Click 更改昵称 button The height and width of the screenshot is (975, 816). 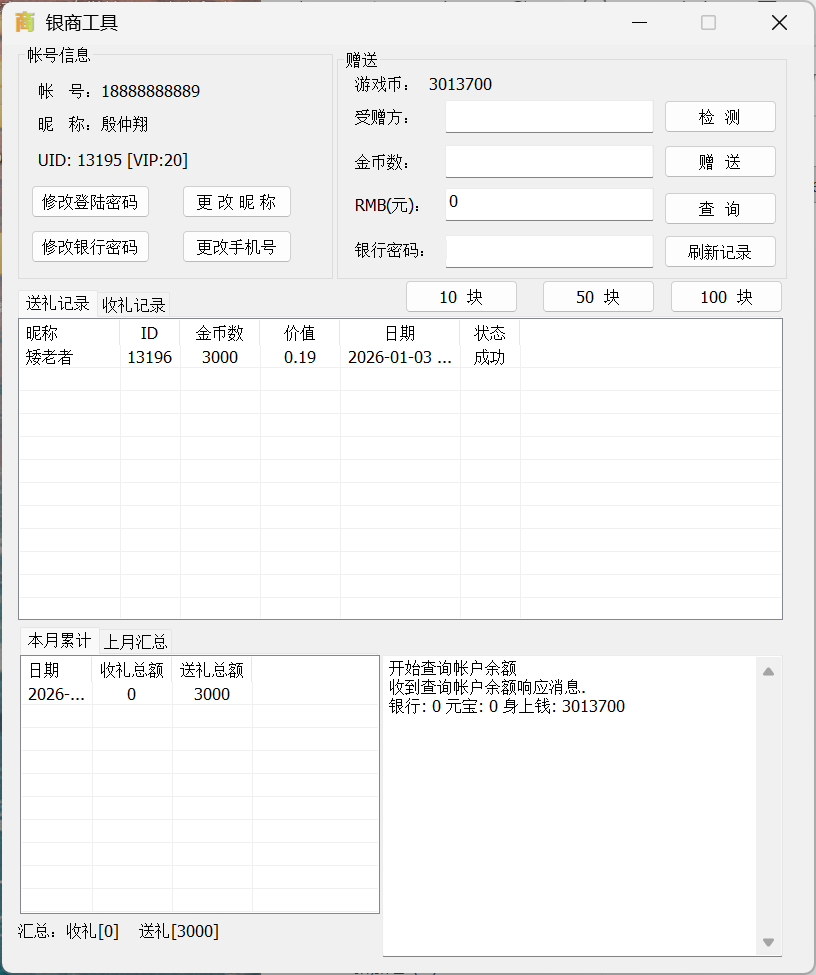point(236,201)
